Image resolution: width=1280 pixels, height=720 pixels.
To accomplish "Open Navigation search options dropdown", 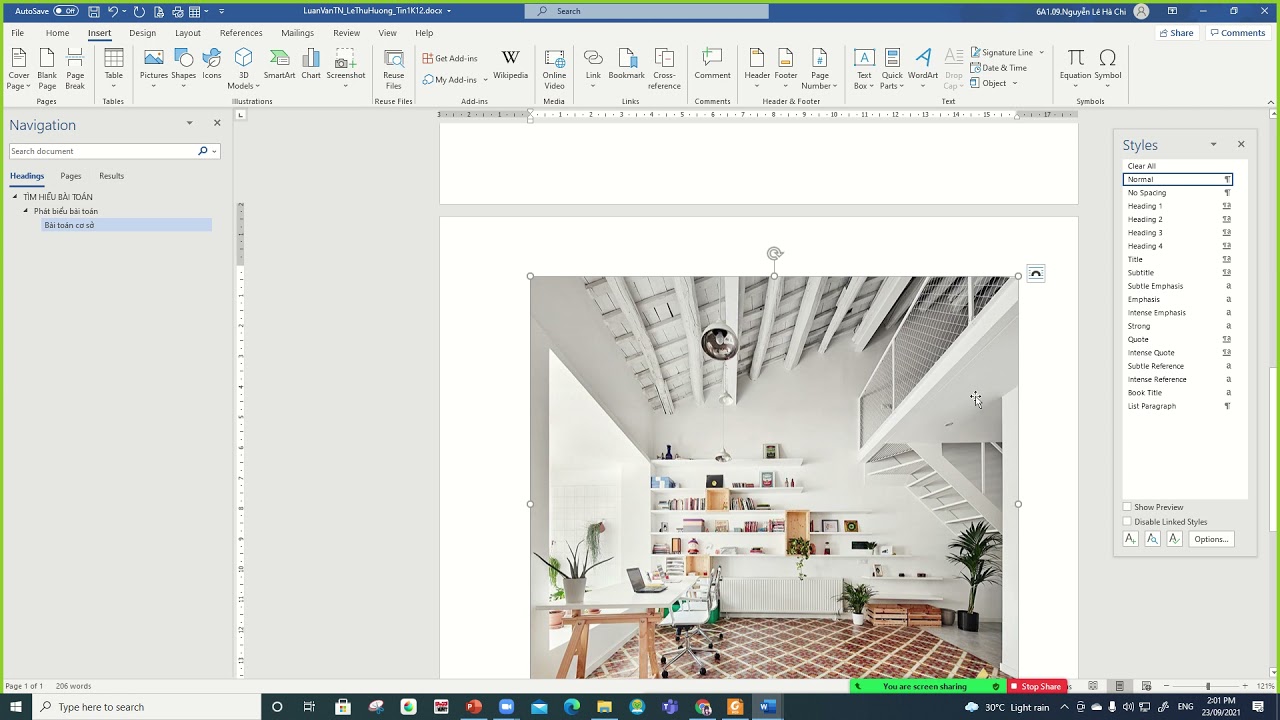I will pos(214,151).
